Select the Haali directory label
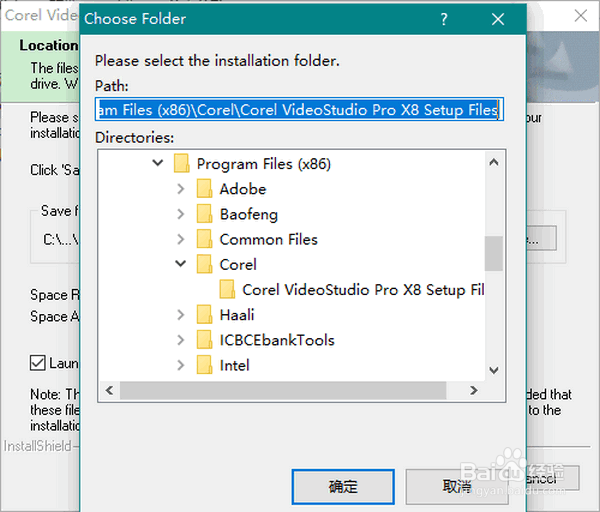This screenshot has height=512, width=600. 237,315
